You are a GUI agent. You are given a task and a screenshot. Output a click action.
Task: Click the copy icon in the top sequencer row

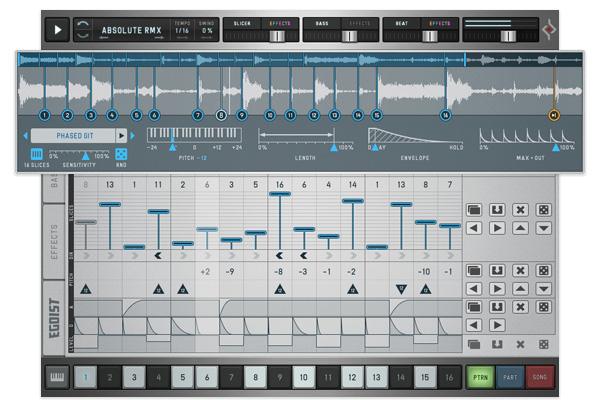(475, 210)
